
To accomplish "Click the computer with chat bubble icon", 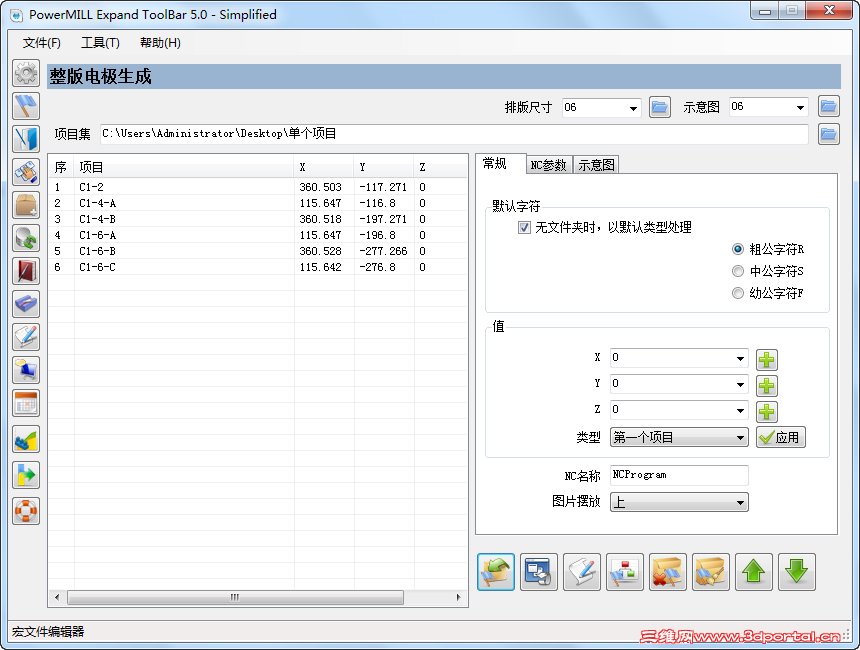I will coord(26,370).
